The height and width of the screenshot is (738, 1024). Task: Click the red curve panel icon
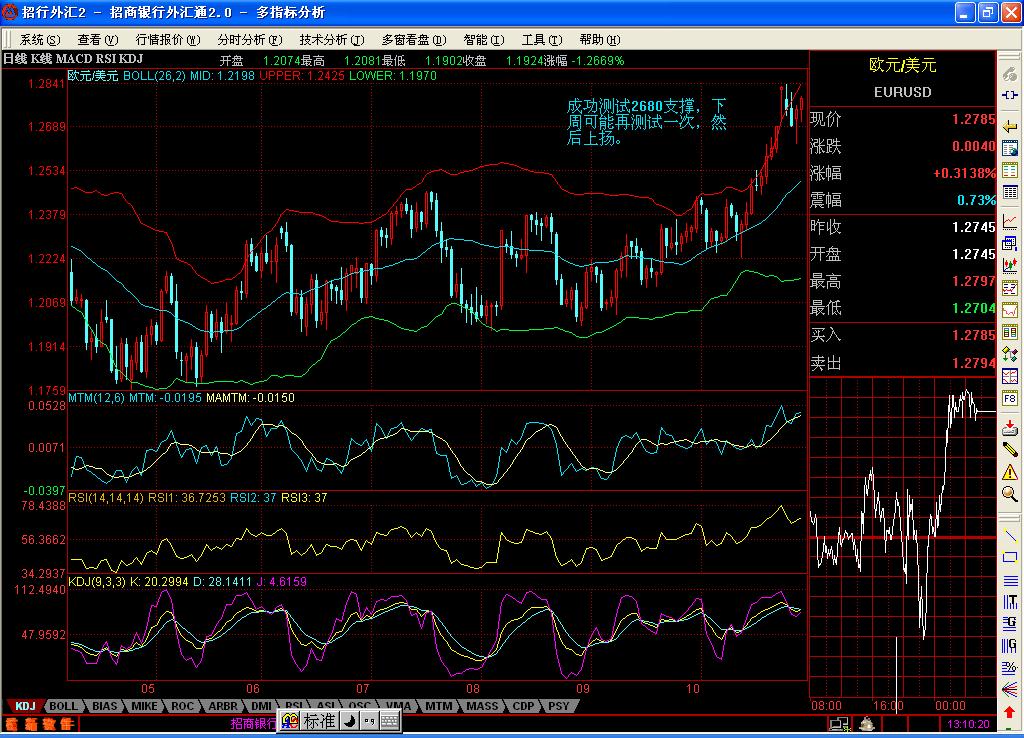pos(1010,310)
